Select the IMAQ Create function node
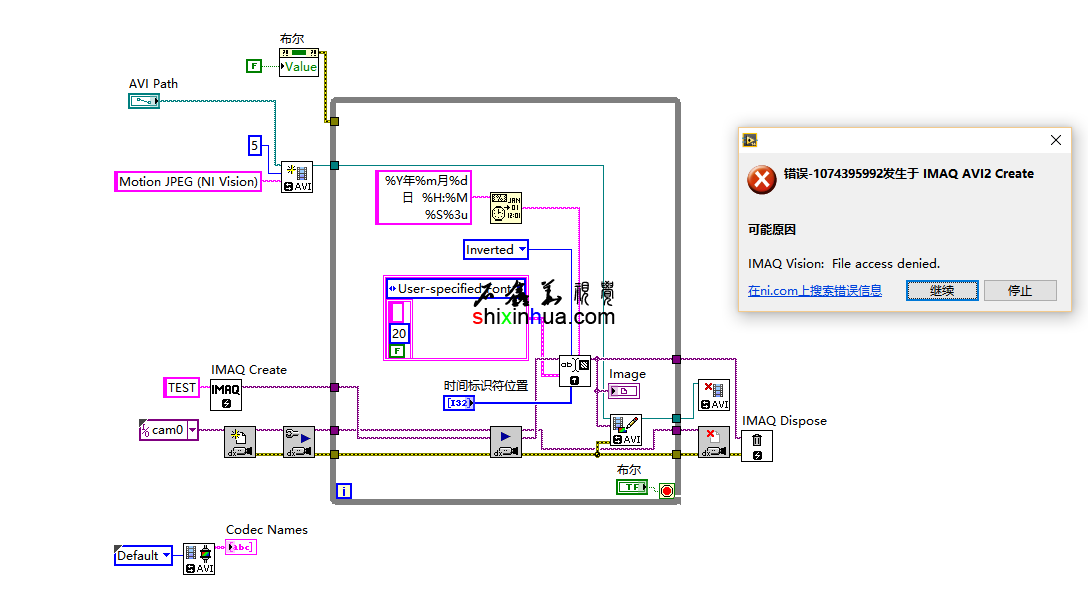Image resolution: width=1088 pixels, height=604 pixels. (226, 395)
